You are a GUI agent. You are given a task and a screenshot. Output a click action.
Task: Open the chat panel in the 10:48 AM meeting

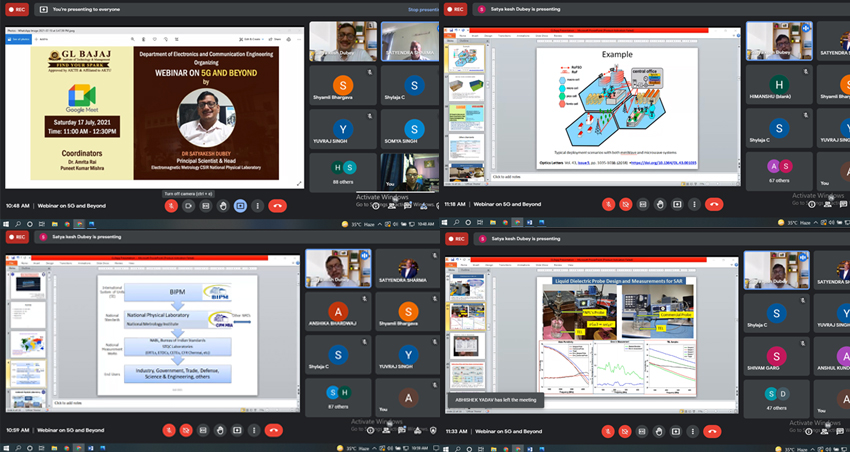408,205
